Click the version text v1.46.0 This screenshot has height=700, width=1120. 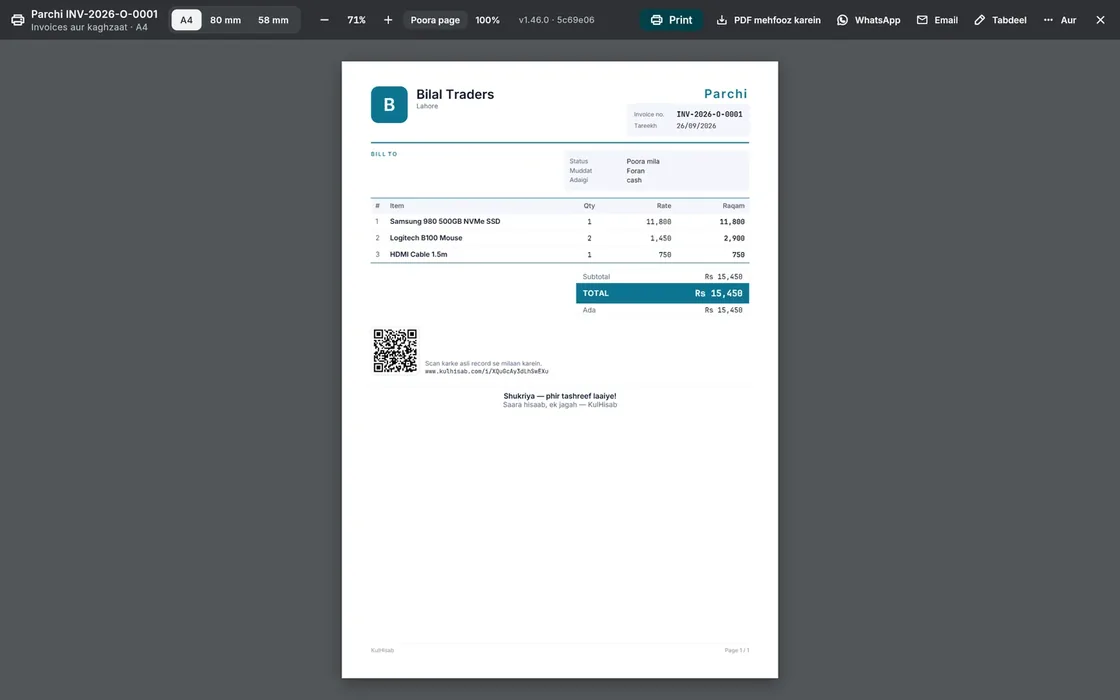point(556,20)
